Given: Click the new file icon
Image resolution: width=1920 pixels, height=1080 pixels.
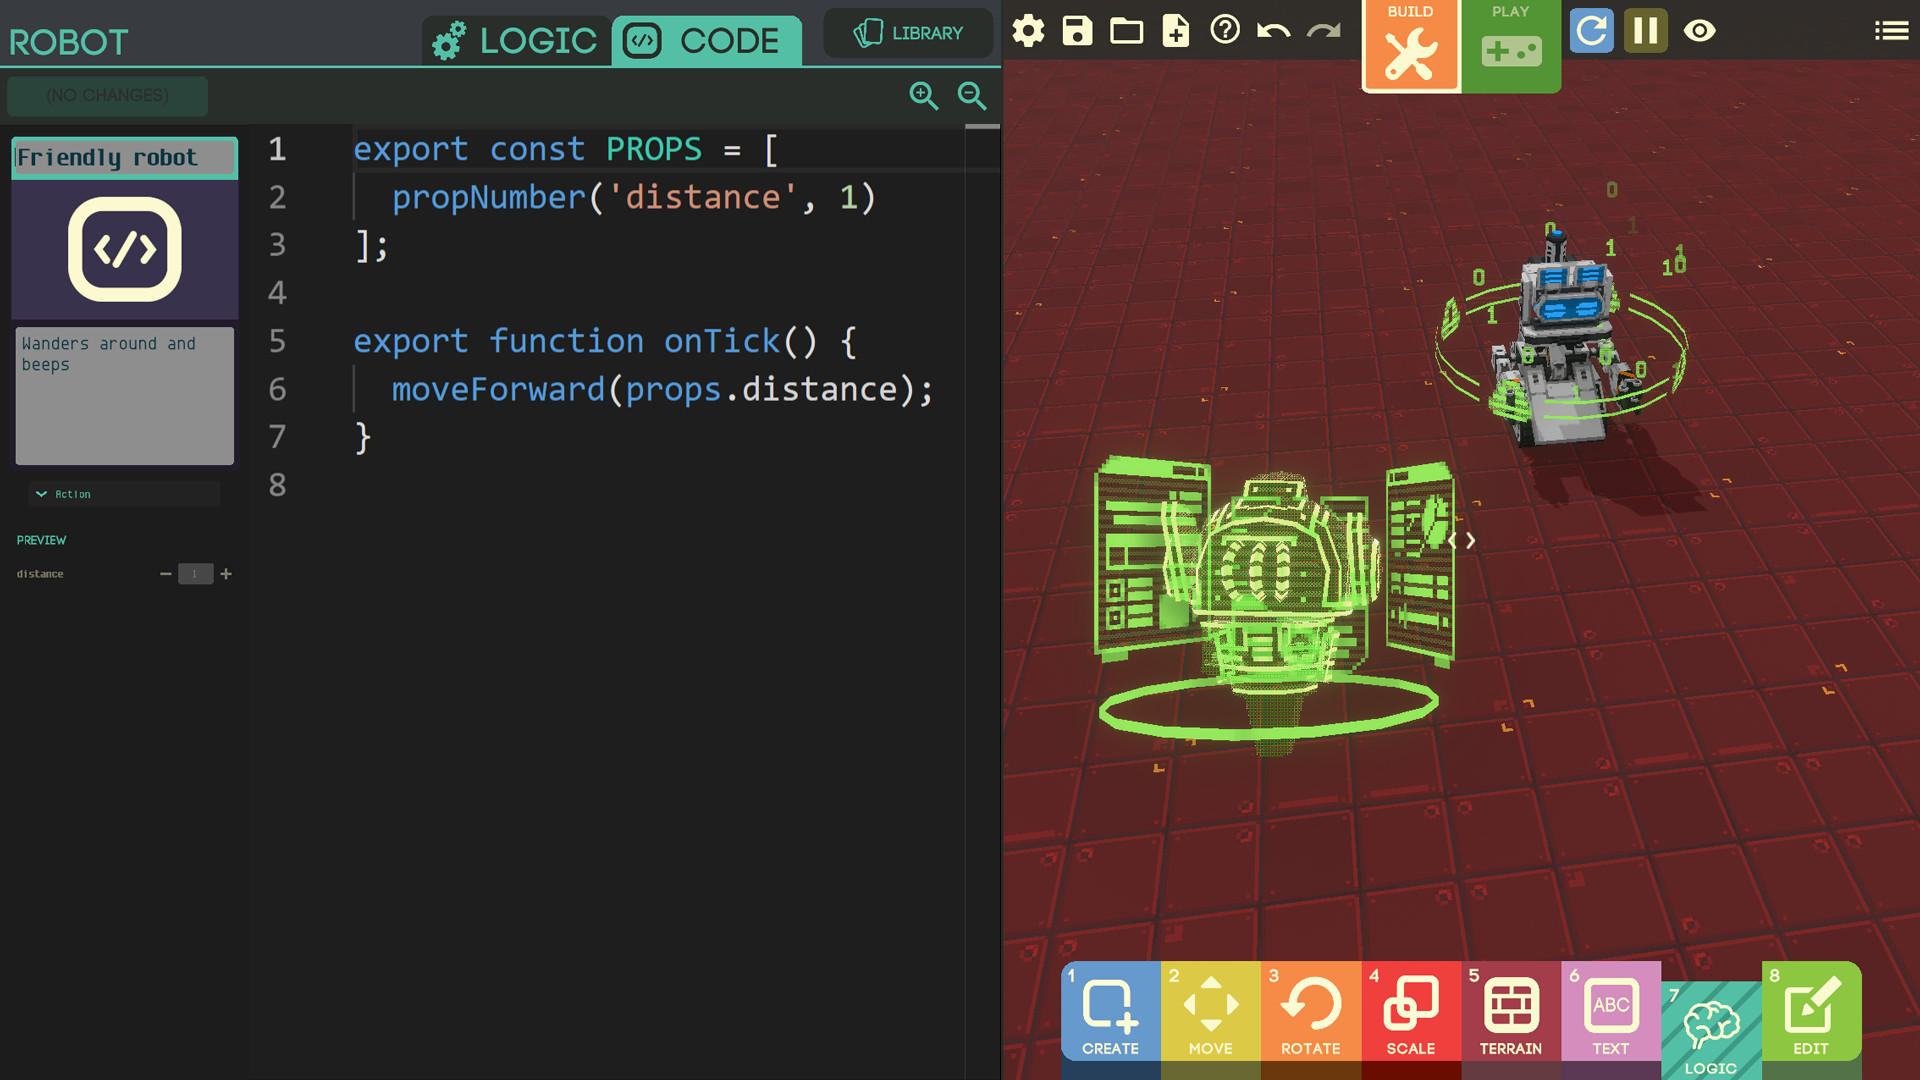Looking at the screenshot, I should pos(1175,31).
